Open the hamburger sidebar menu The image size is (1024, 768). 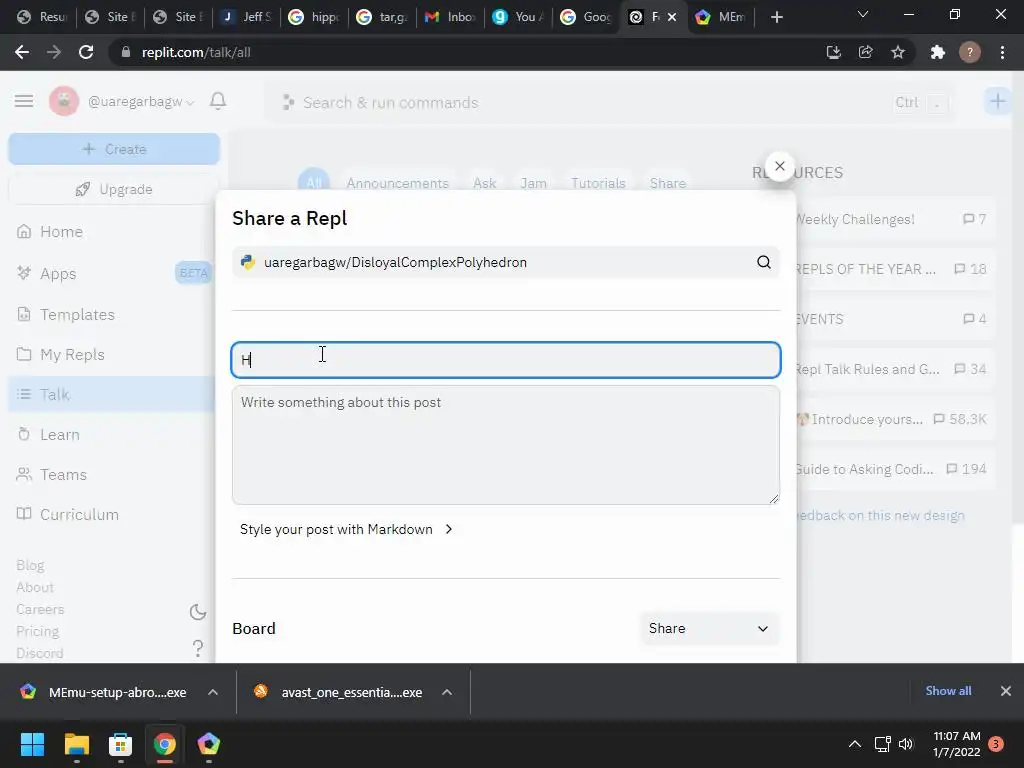coord(24,101)
